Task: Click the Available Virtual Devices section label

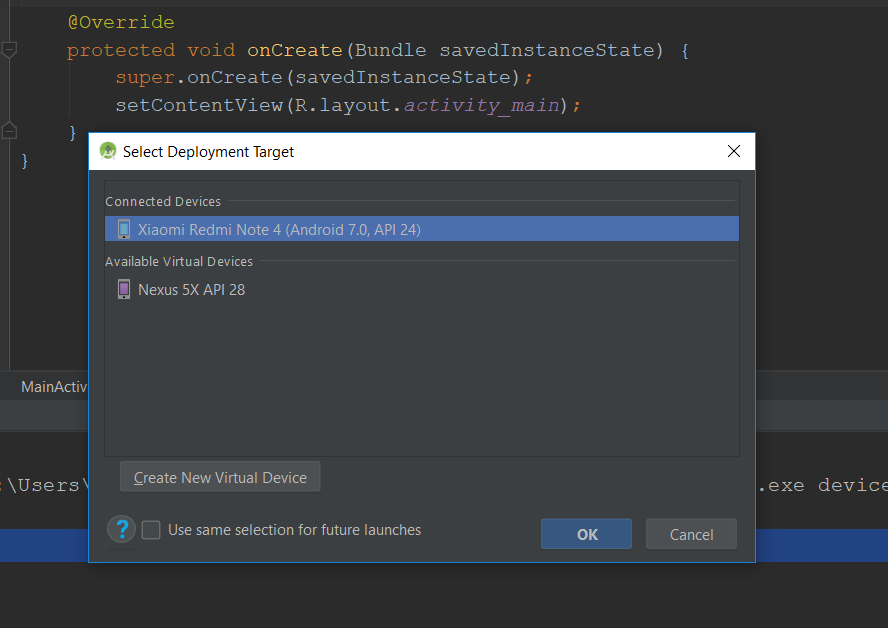Action: click(x=179, y=262)
